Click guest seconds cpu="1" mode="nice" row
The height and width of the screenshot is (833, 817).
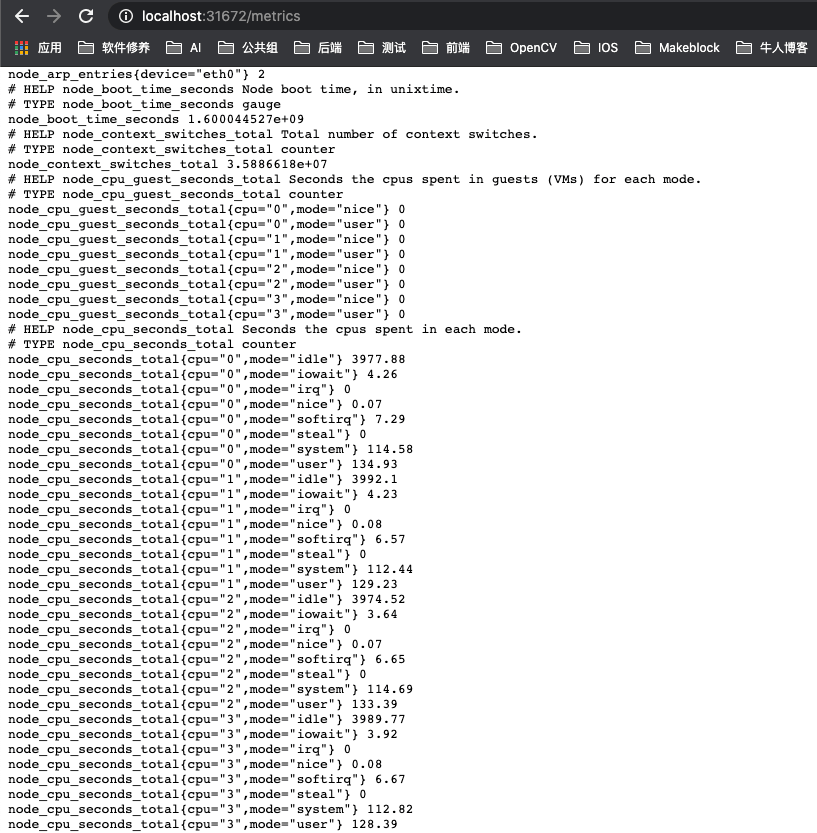tap(207, 239)
